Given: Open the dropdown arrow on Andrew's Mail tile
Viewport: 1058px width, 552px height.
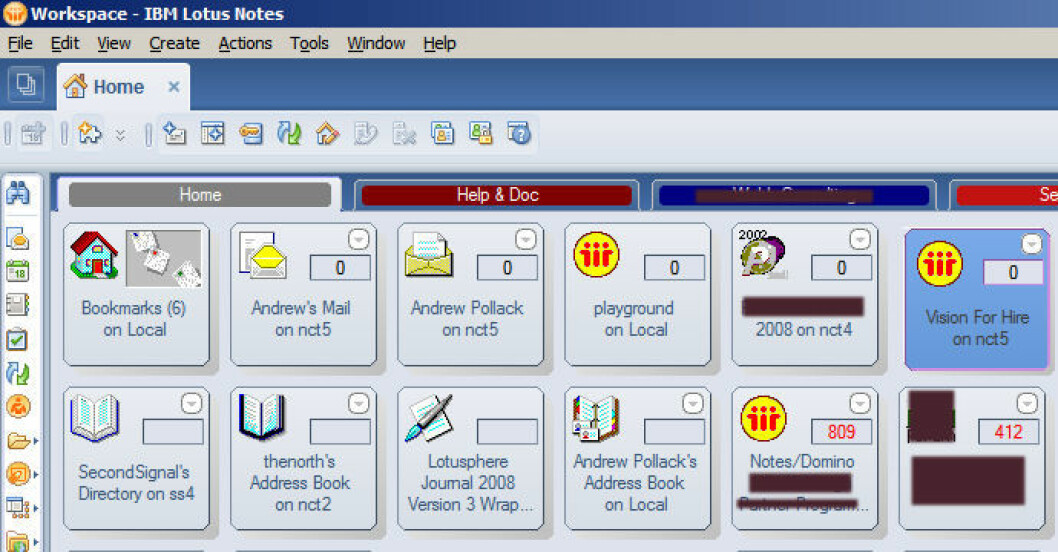Looking at the screenshot, I should pos(358,239).
